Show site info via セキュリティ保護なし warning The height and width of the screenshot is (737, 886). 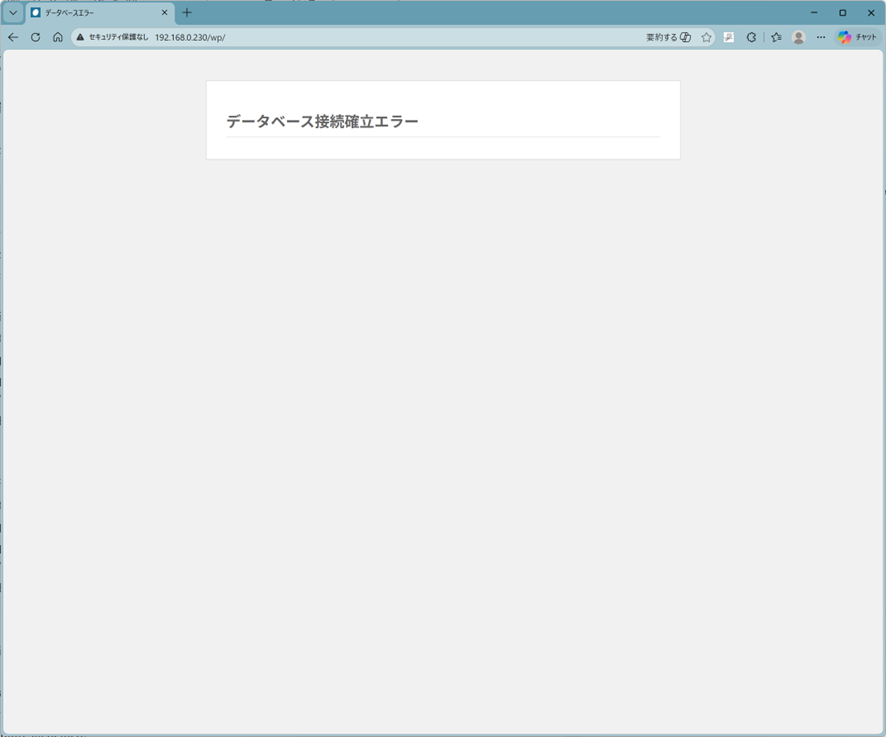(112, 37)
